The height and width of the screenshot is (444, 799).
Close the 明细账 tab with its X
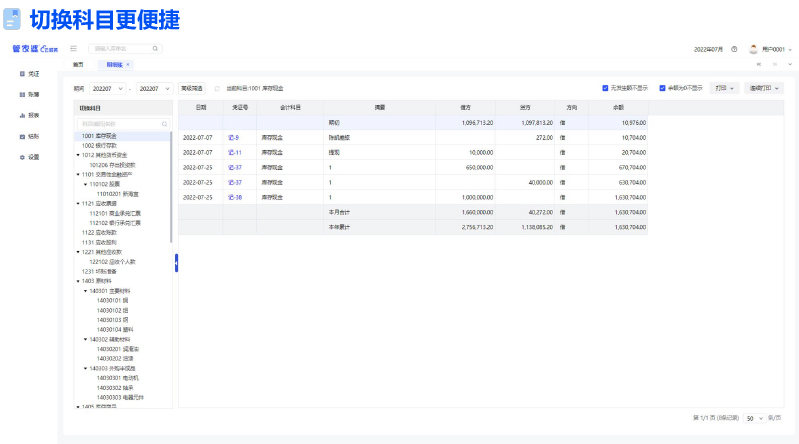(x=129, y=65)
